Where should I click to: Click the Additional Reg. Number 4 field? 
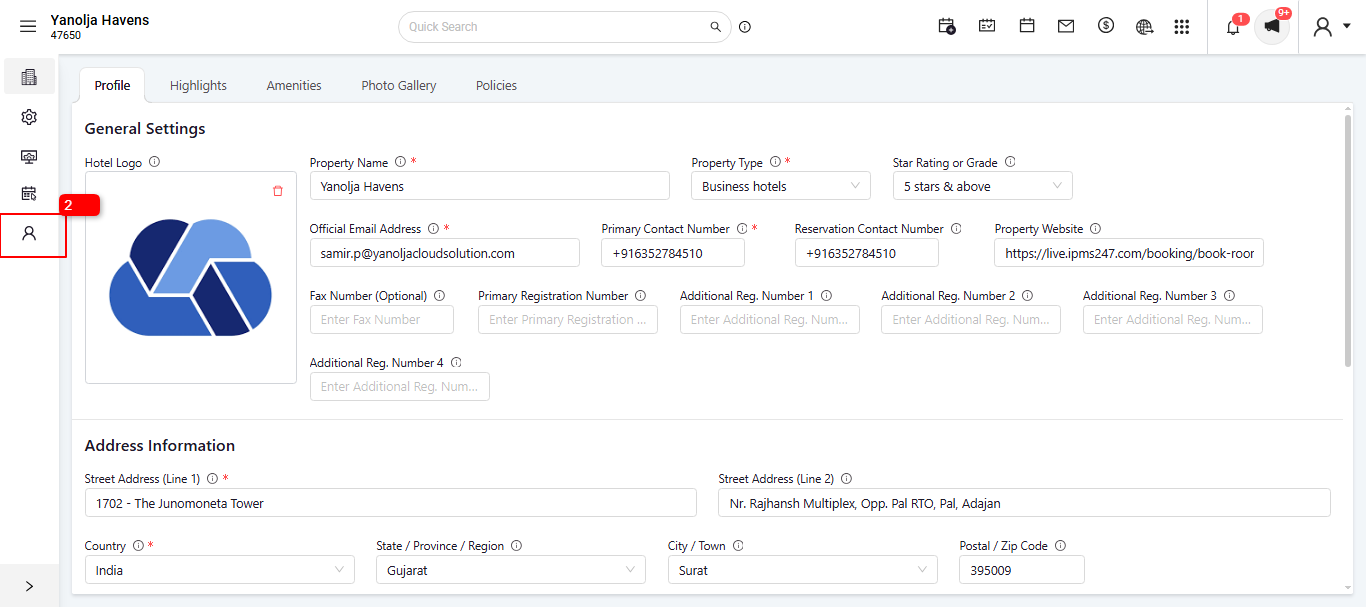[x=400, y=387]
